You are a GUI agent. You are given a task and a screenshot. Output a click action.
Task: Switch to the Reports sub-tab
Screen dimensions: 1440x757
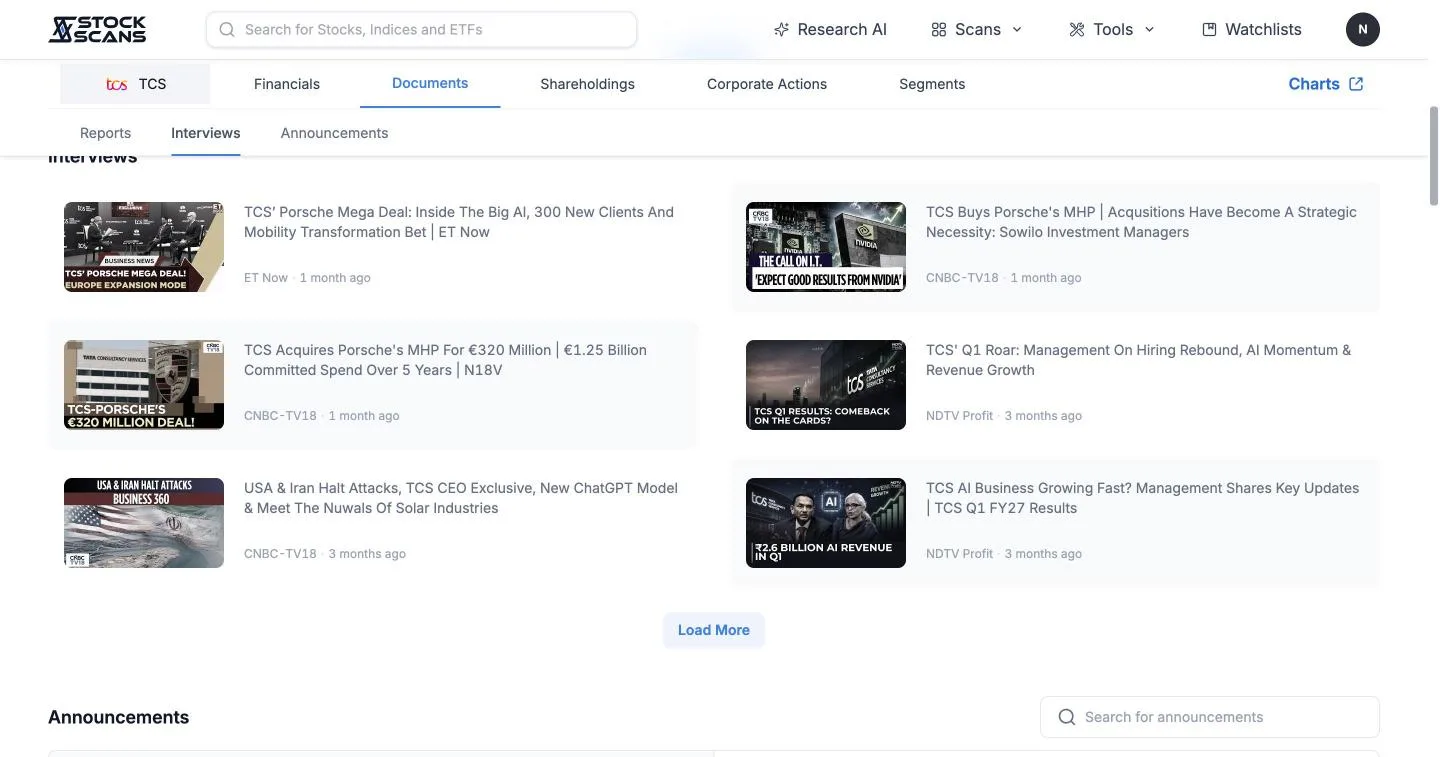click(105, 133)
